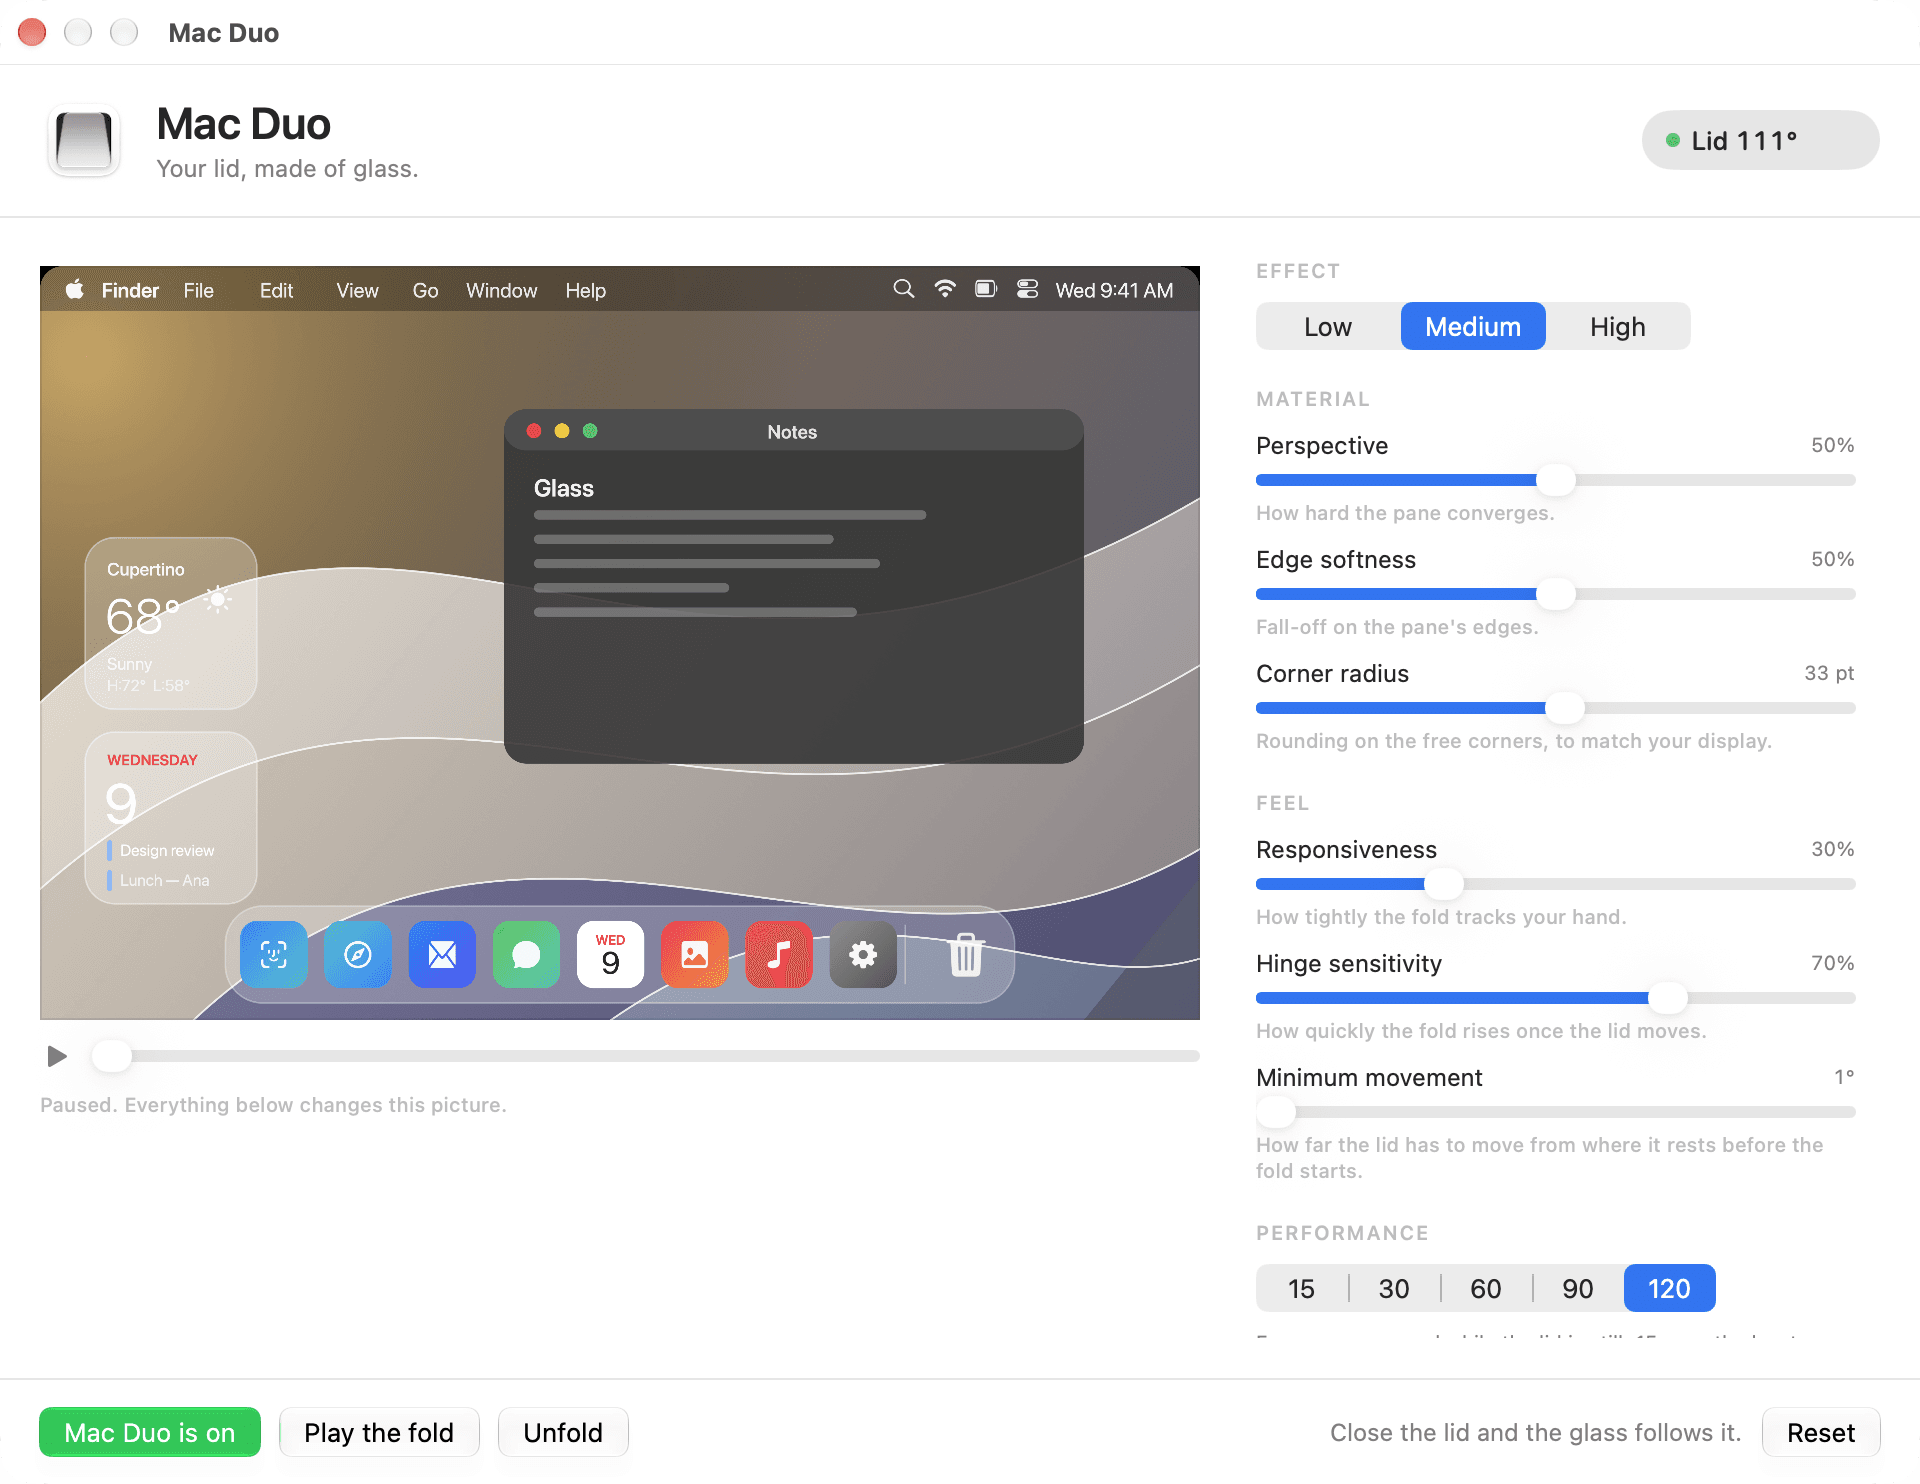
Task: Click the preview playback scrubber handle
Action: (x=112, y=1056)
